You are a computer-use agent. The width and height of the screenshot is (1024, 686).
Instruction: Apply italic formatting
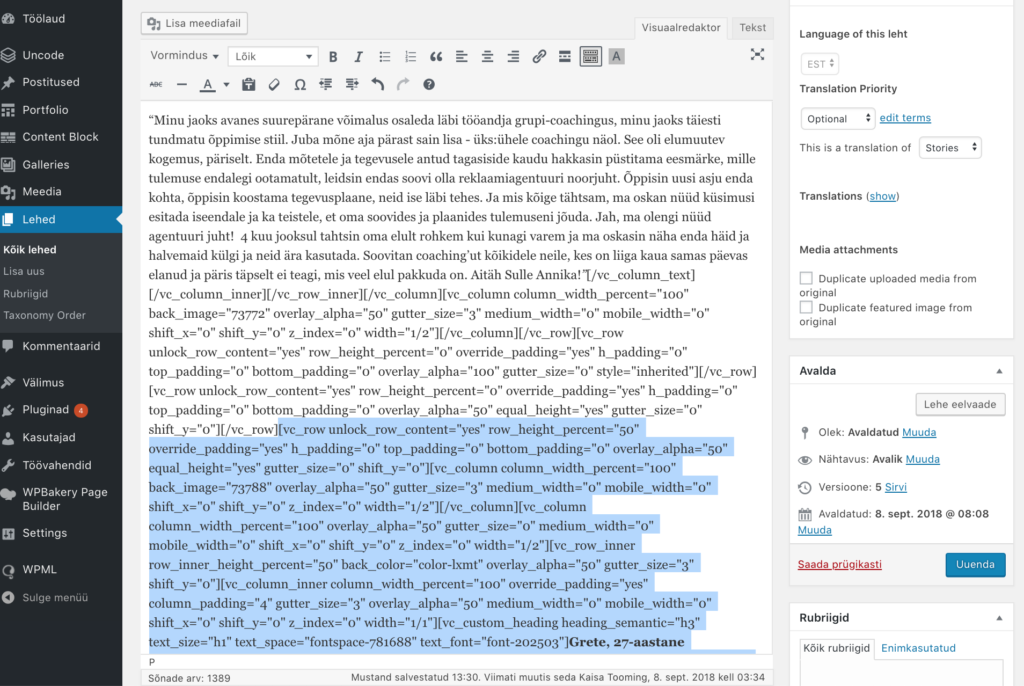click(359, 57)
